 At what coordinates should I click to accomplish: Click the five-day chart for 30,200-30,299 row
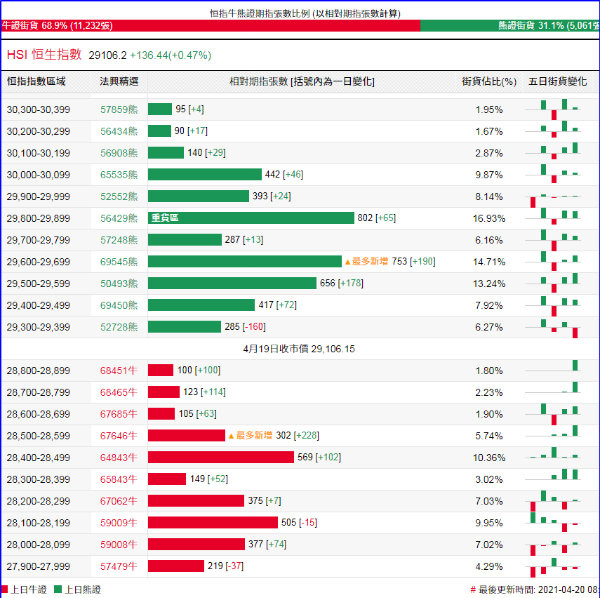[553, 129]
